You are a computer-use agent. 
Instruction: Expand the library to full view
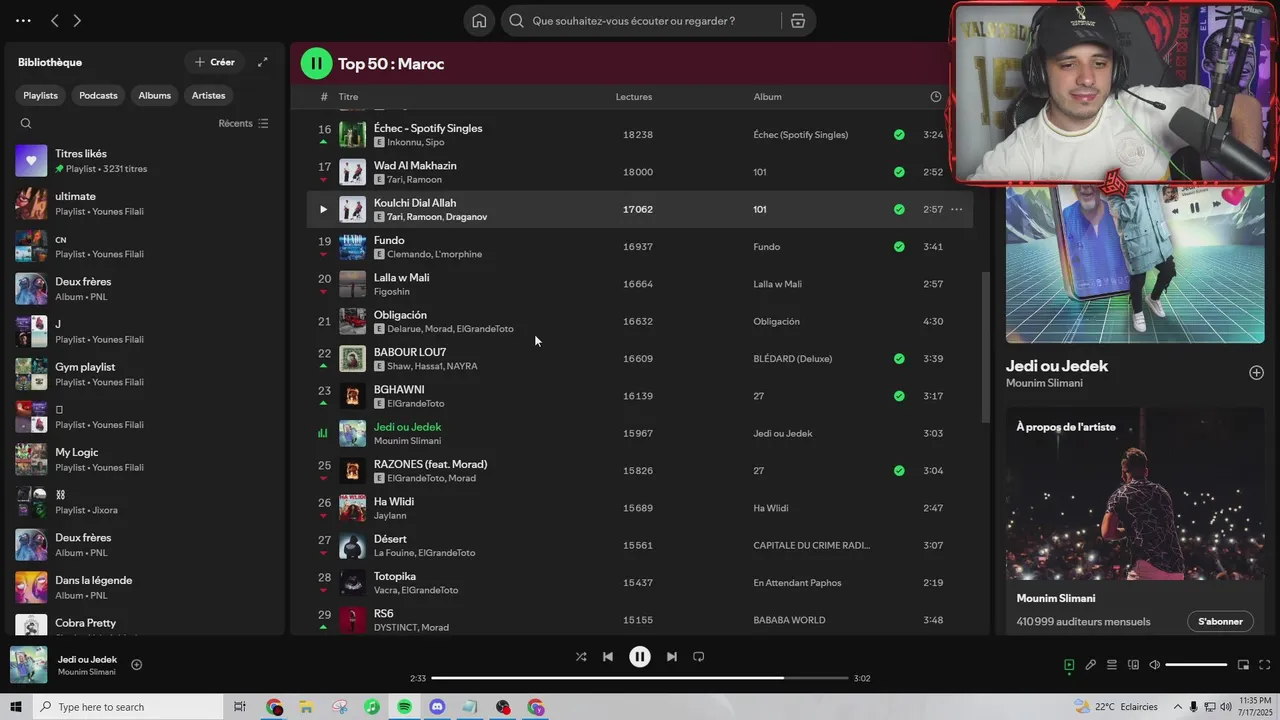point(263,62)
